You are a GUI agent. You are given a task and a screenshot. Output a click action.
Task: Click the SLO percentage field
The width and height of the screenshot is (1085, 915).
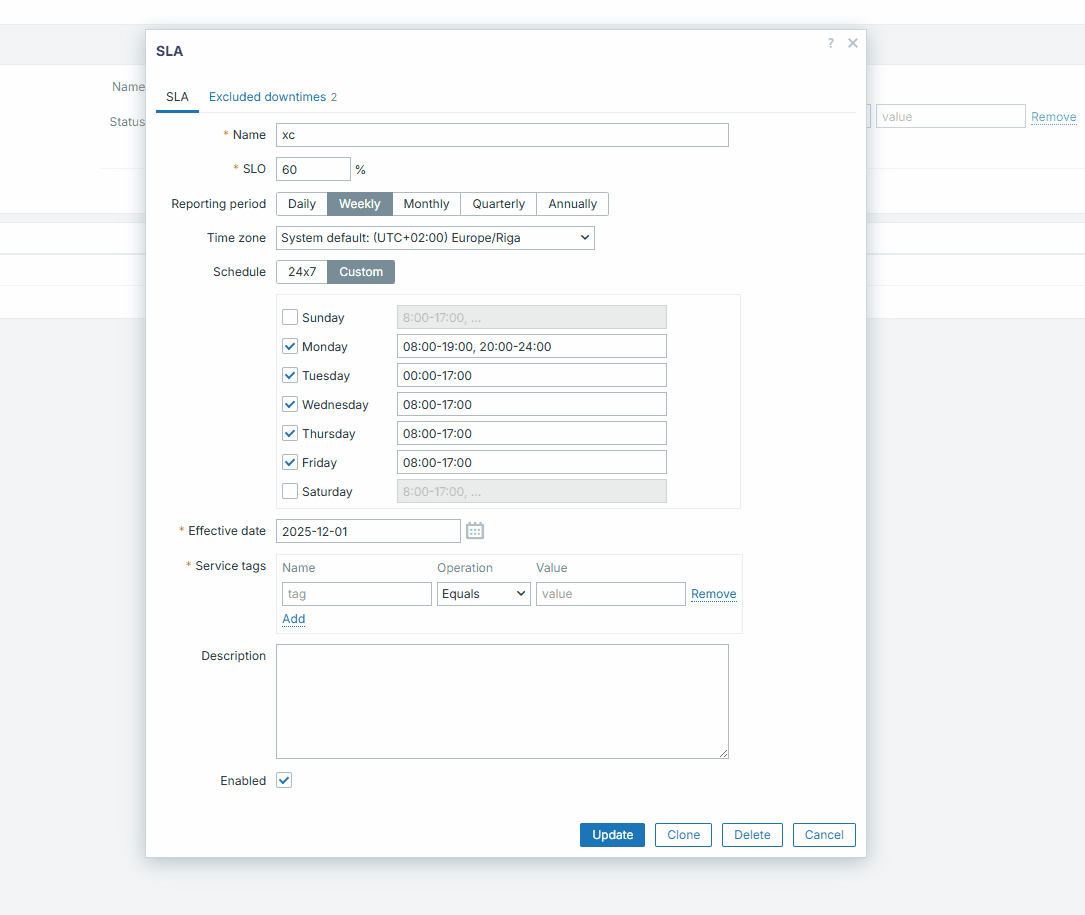tap(313, 169)
